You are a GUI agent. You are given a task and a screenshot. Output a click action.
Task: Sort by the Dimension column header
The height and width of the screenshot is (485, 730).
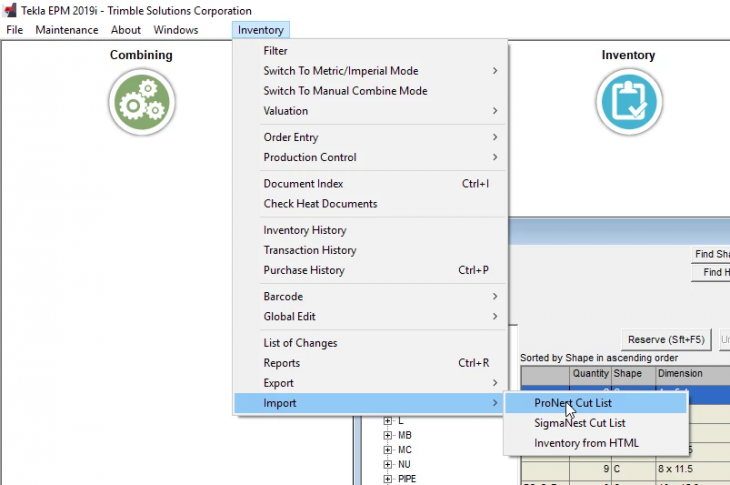point(693,374)
